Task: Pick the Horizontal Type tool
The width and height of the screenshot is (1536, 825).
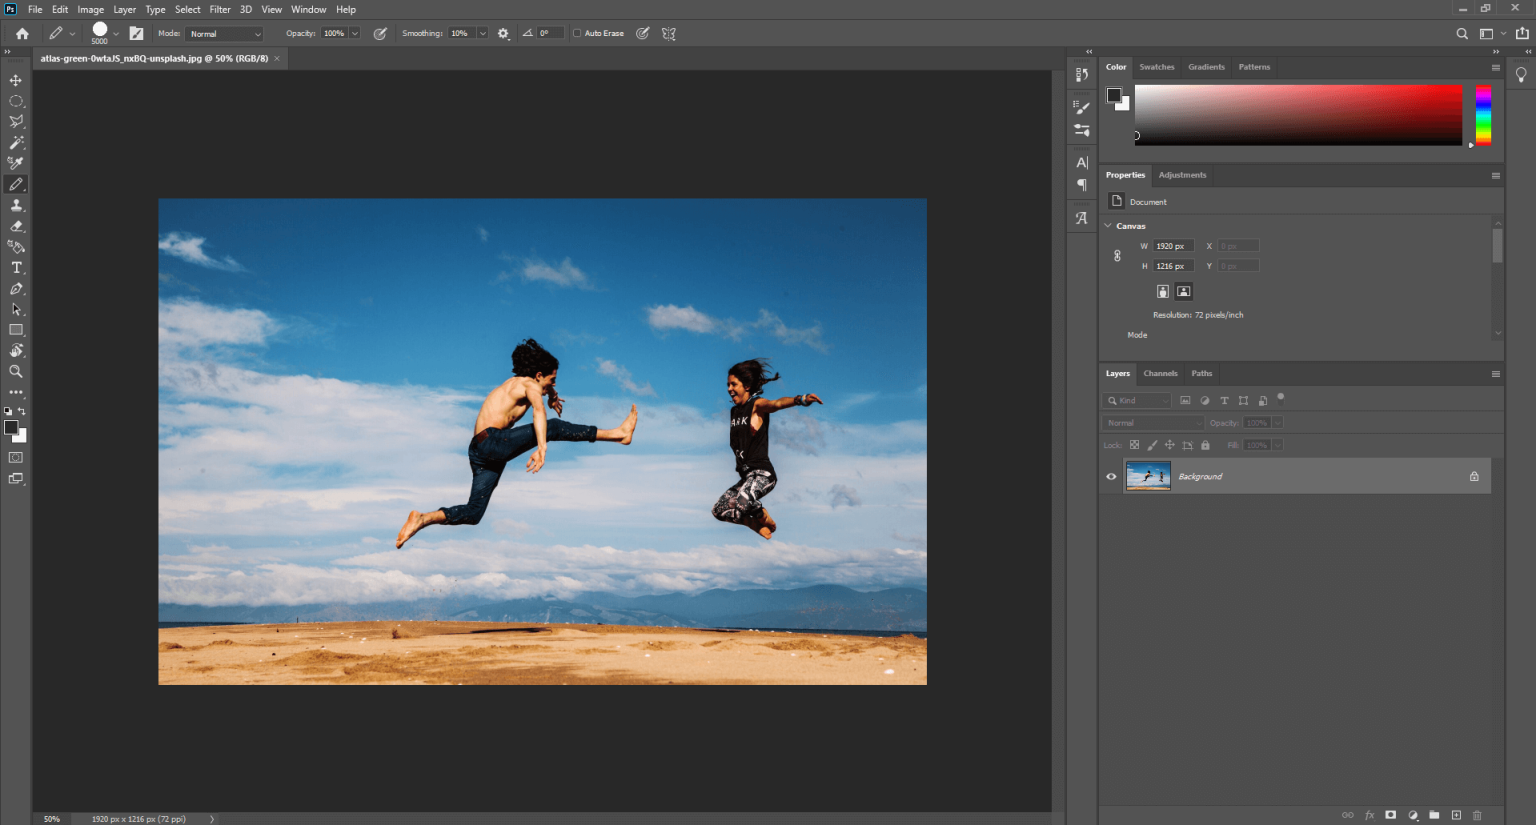Action: [15, 267]
